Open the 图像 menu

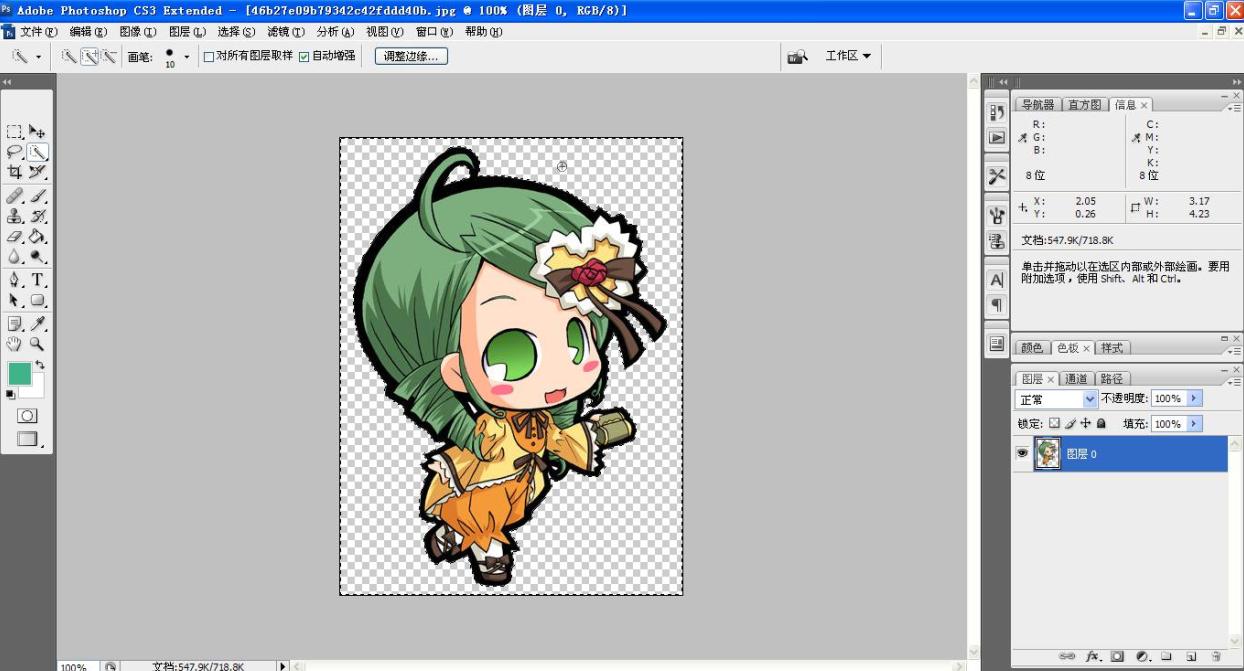(138, 32)
